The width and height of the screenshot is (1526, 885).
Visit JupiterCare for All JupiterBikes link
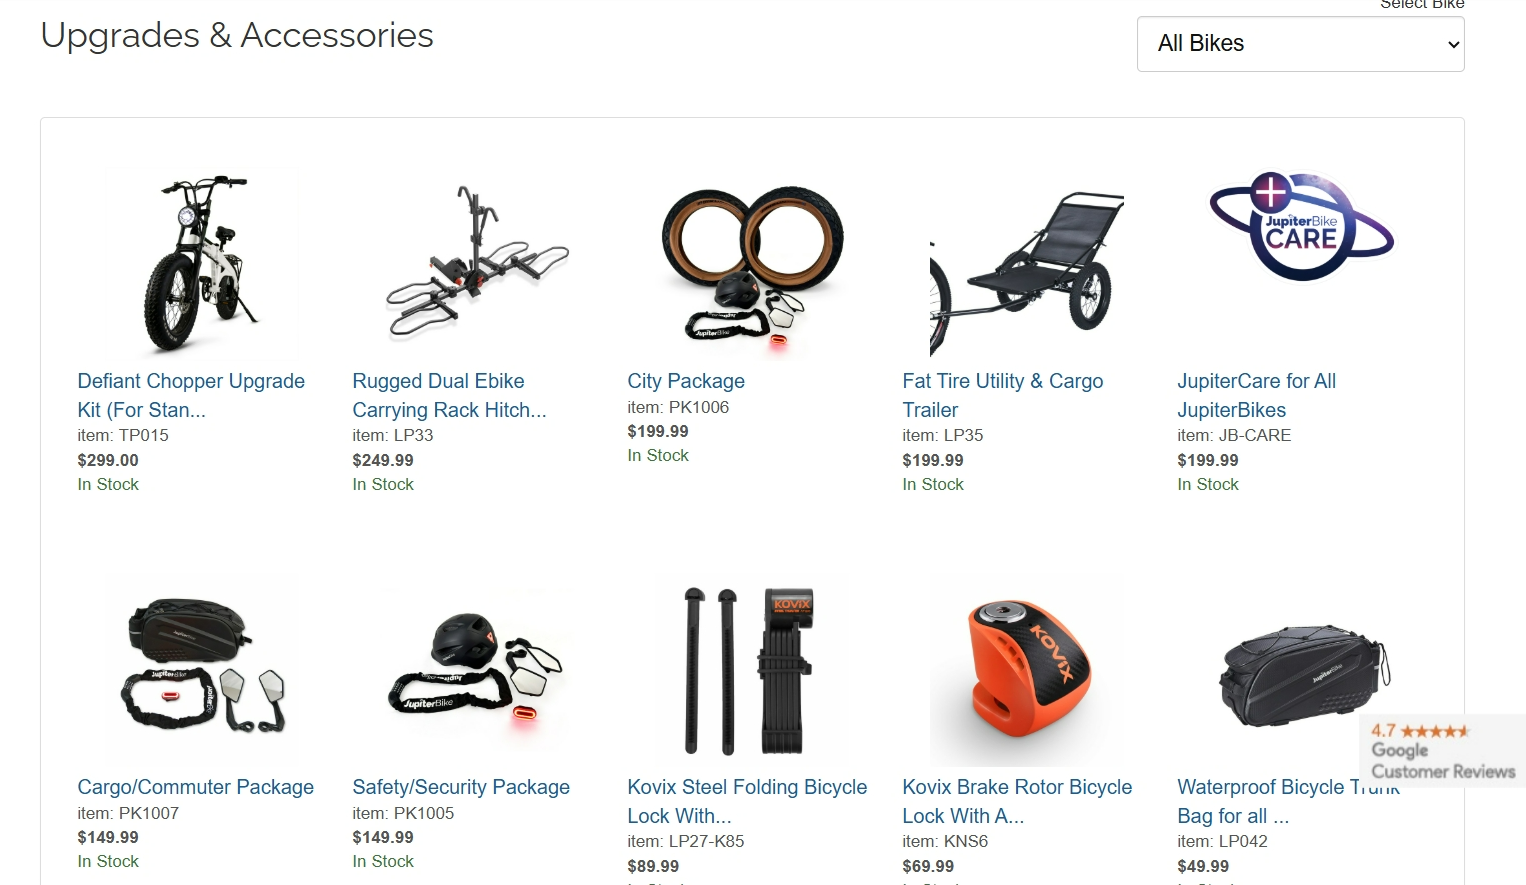click(x=1256, y=395)
